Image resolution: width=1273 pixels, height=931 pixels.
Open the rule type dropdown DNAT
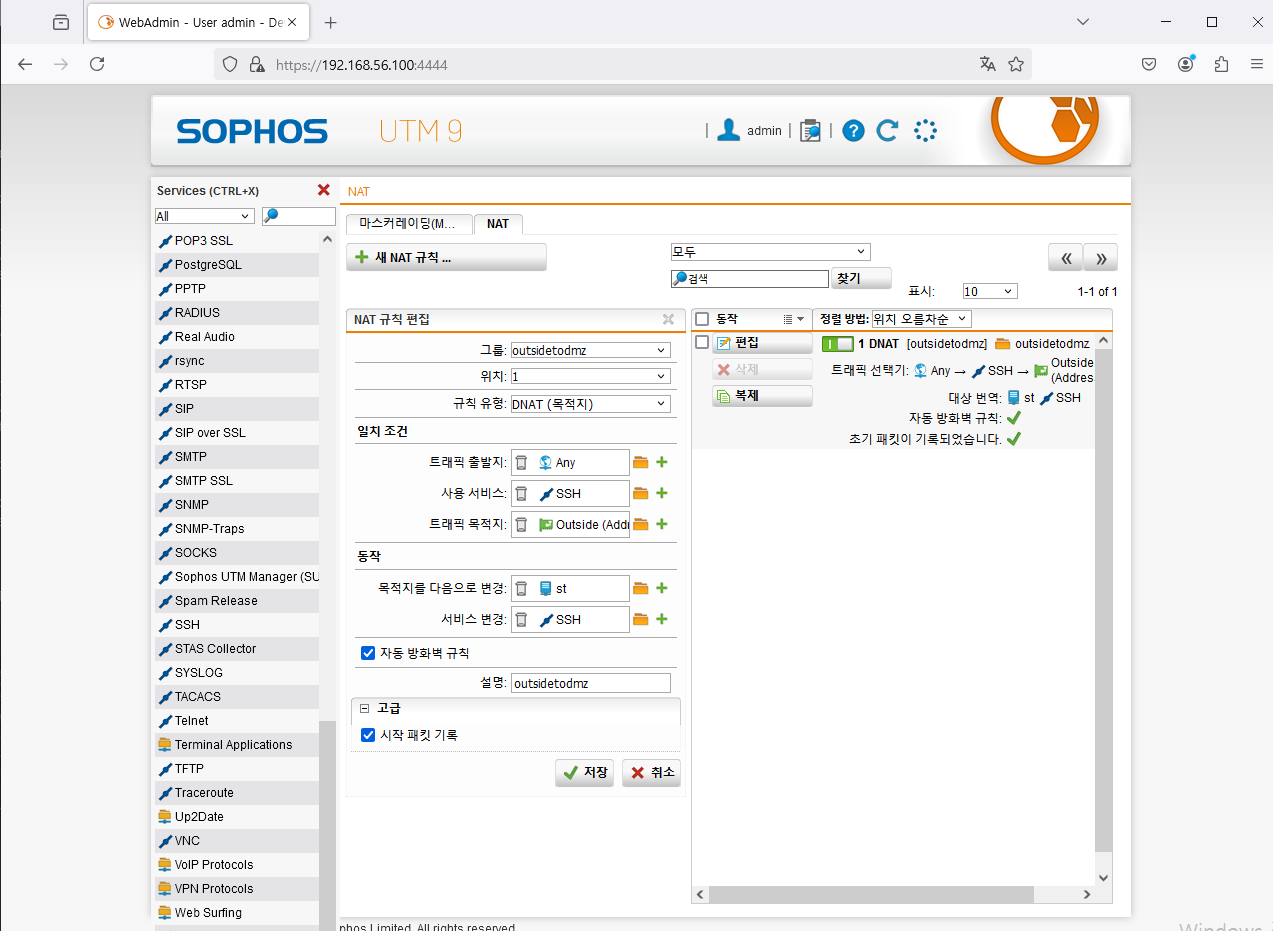590,404
